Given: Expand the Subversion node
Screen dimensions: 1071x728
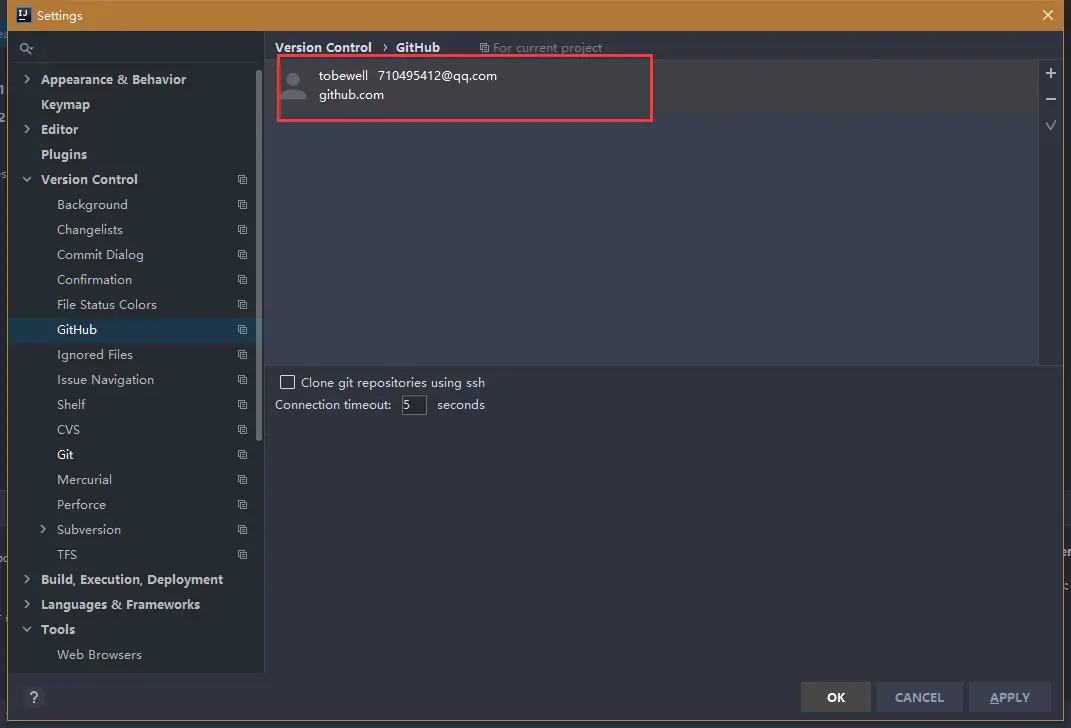Looking at the screenshot, I should (43, 529).
